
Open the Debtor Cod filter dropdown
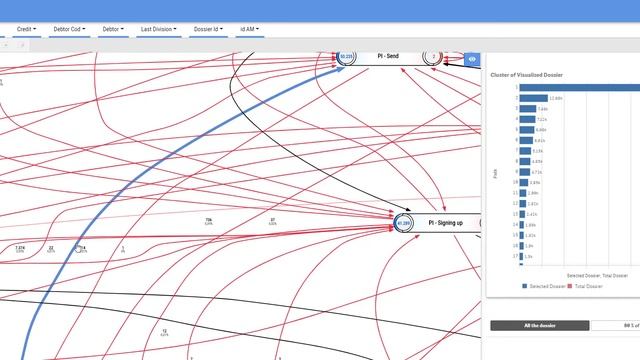click(x=69, y=29)
